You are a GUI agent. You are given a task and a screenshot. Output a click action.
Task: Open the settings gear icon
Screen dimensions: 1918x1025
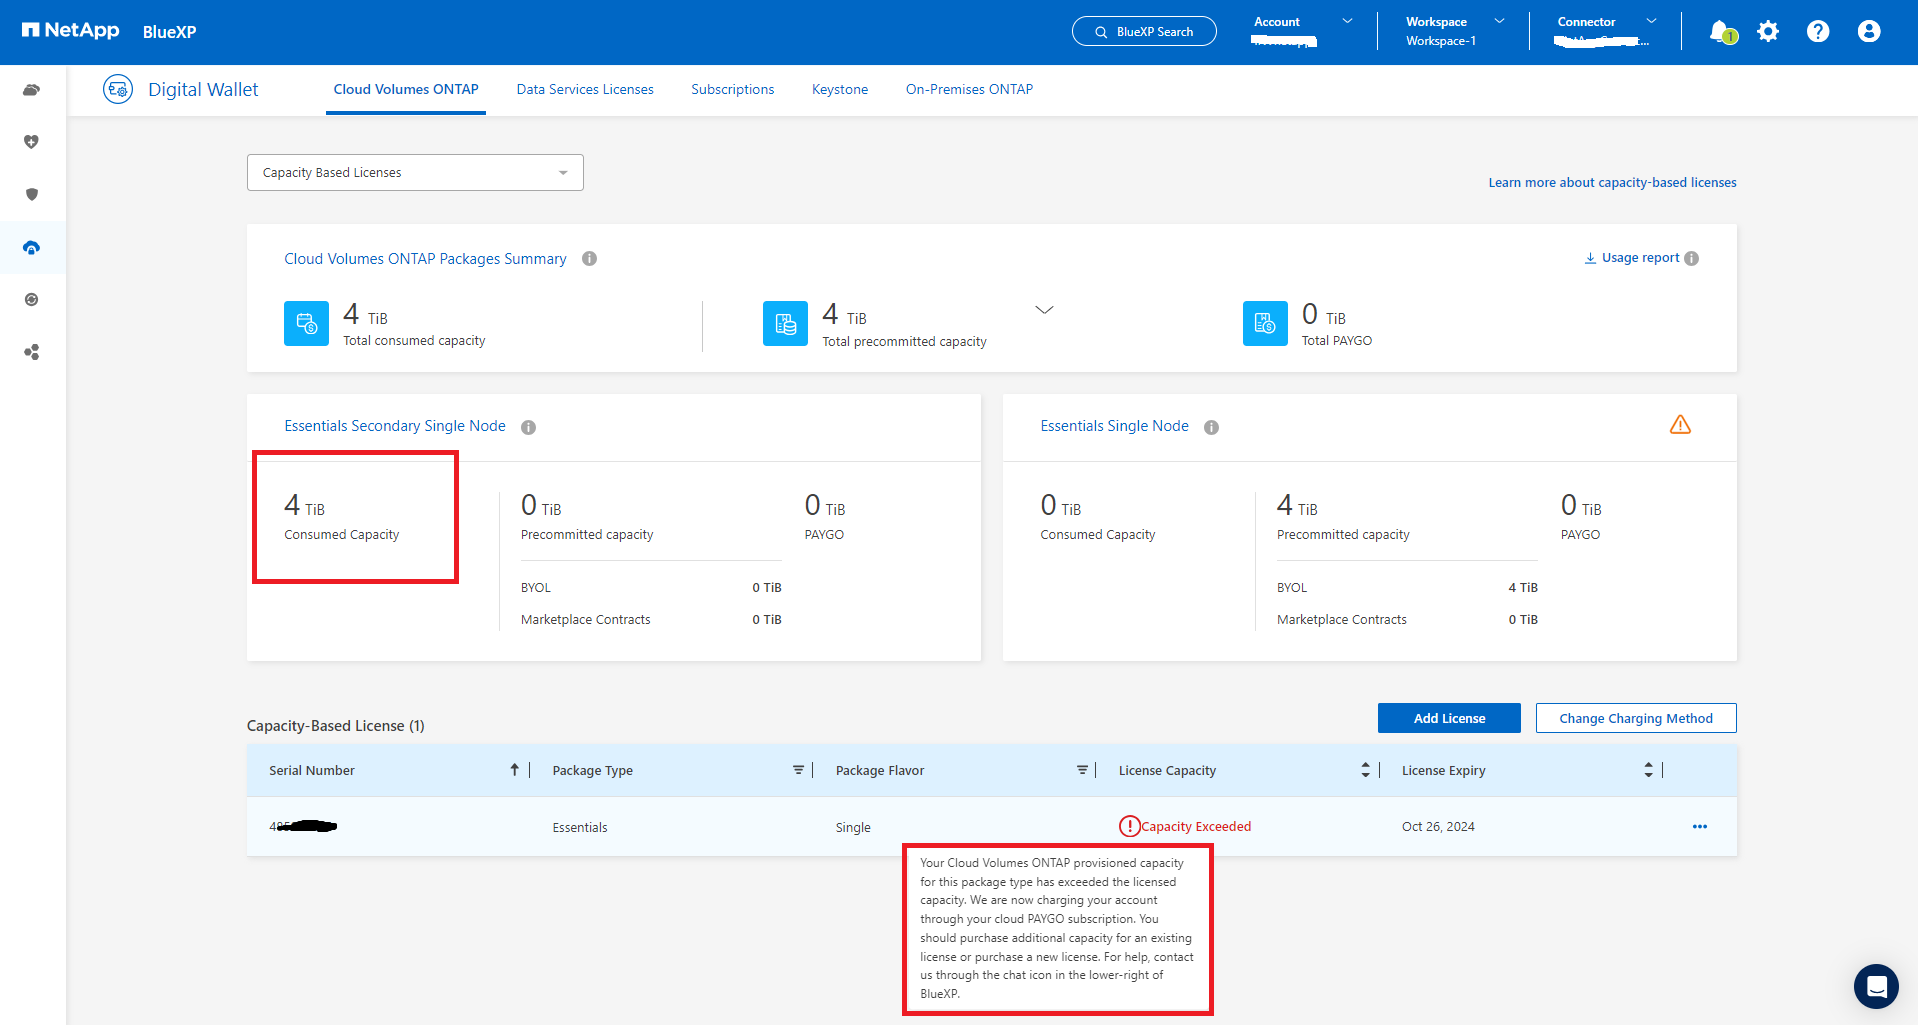[x=1768, y=32]
